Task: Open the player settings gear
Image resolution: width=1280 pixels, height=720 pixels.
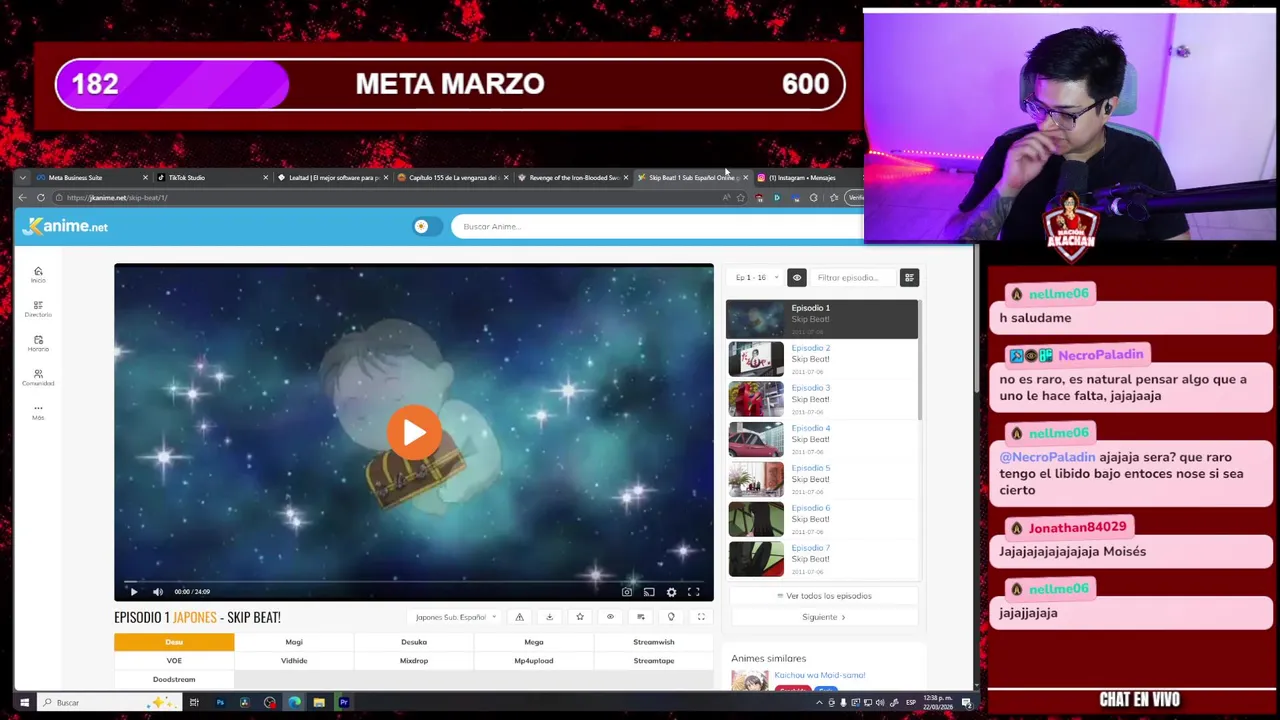Action: [x=671, y=592]
